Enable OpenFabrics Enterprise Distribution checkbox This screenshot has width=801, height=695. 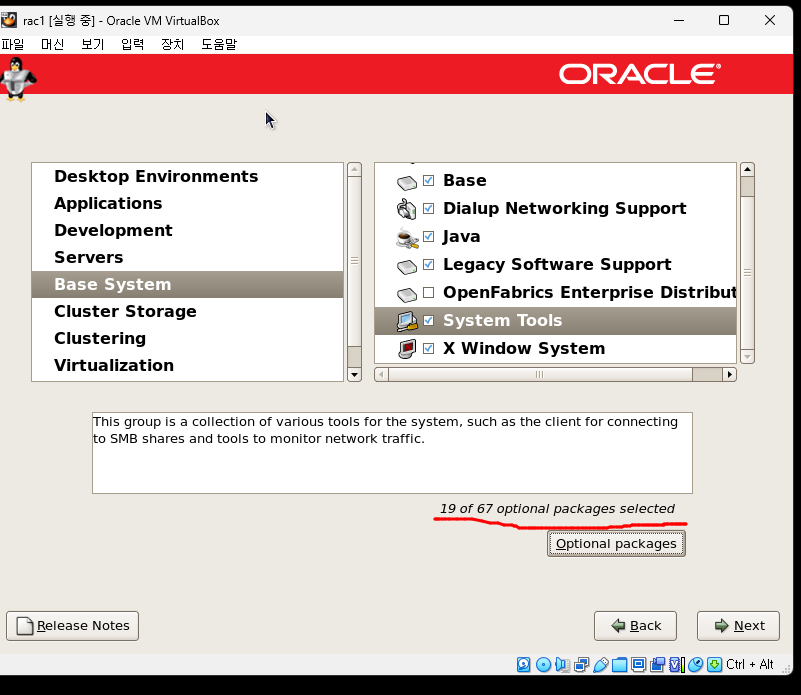tap(429, 292)
